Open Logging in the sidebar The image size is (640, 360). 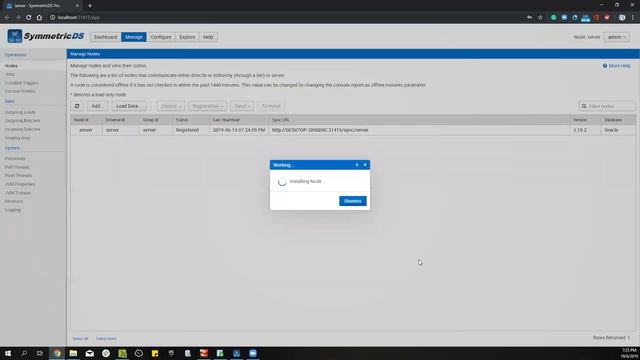tap(13, 210)
